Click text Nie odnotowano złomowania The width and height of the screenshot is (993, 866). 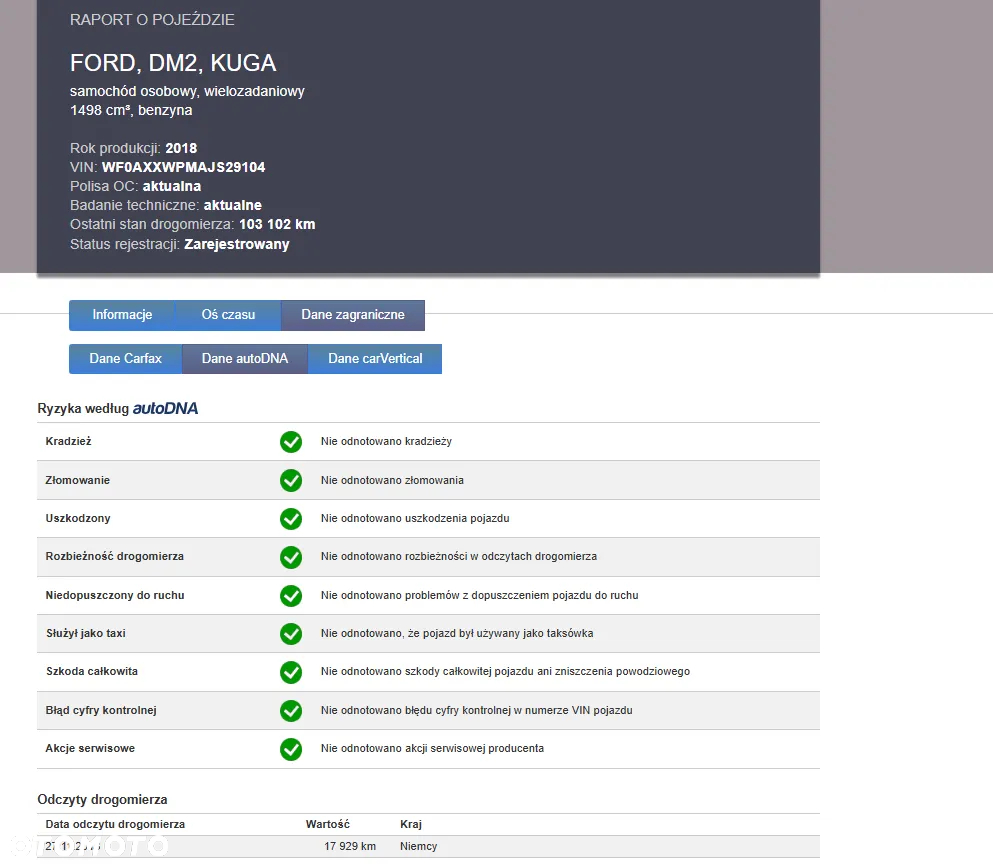click(x=392, y=480)
